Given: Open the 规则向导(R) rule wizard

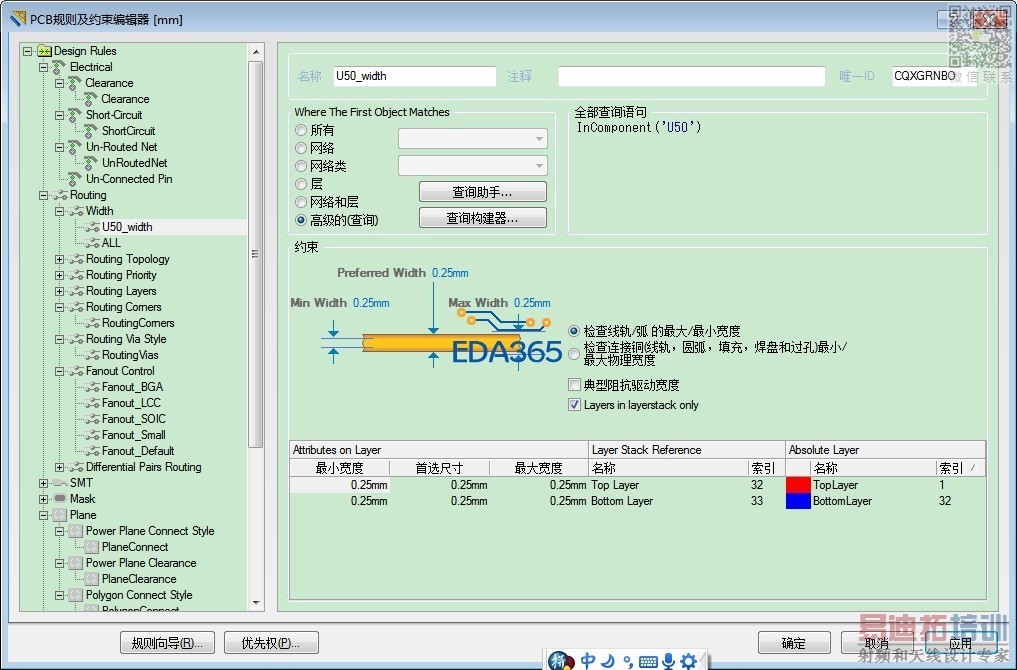Looking at the screenshot, I should pos(167,643).
